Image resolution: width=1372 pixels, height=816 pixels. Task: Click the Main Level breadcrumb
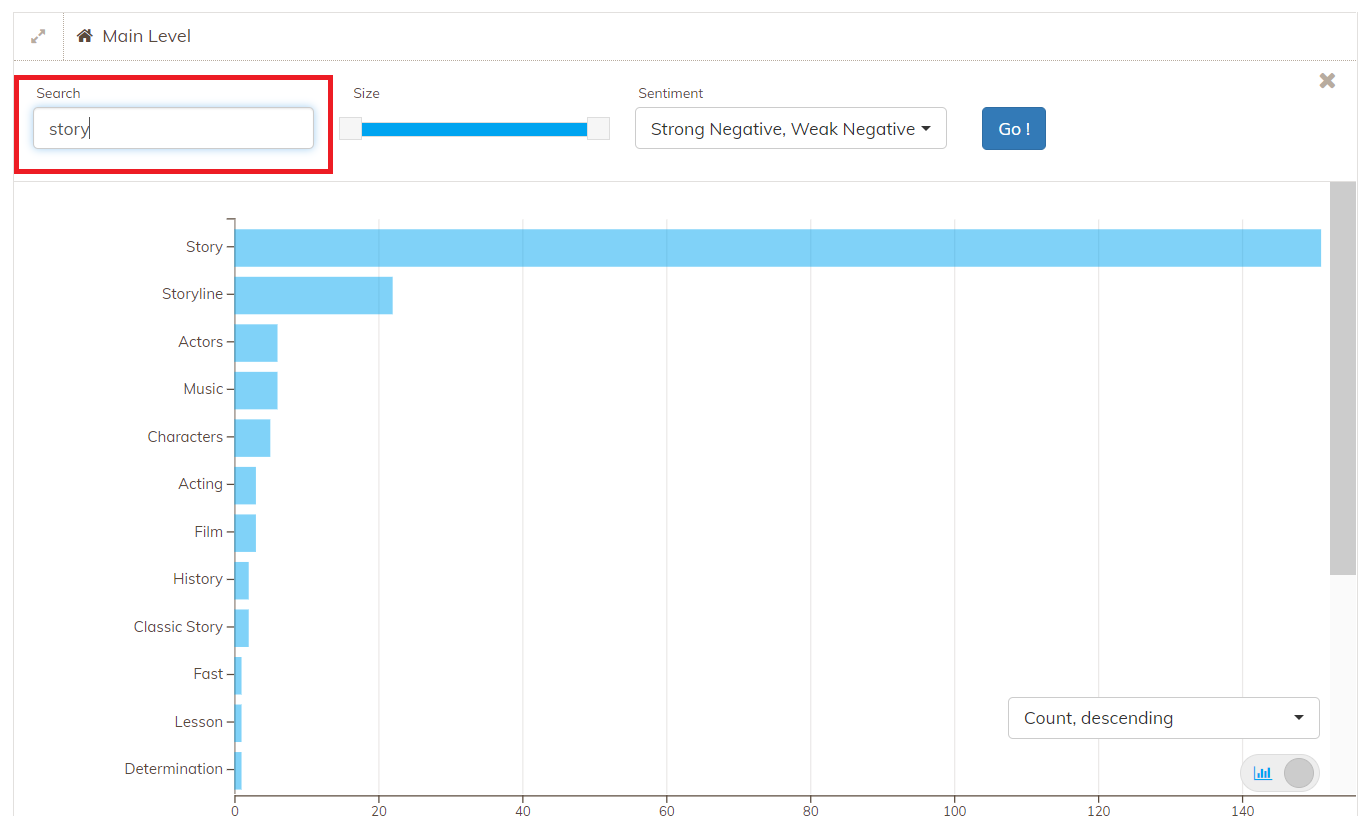(147, 36)
